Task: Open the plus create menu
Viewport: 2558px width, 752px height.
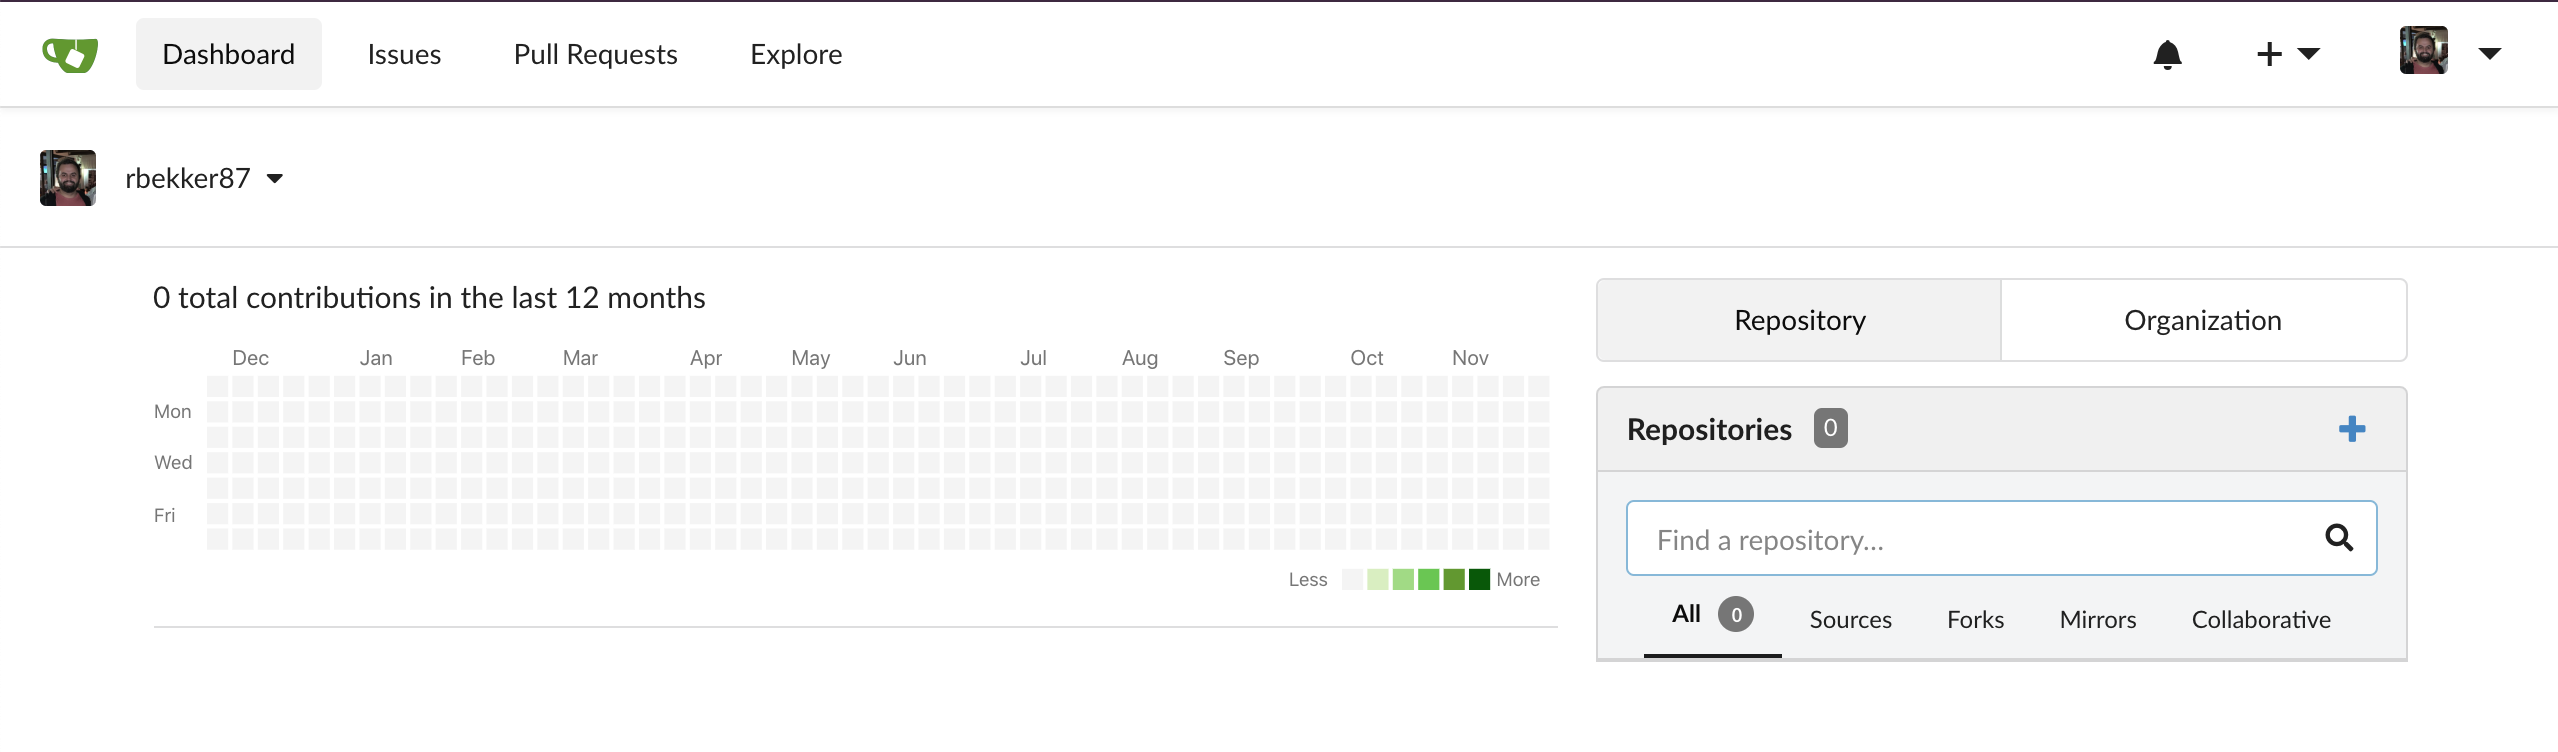Action: [2288, 54]
